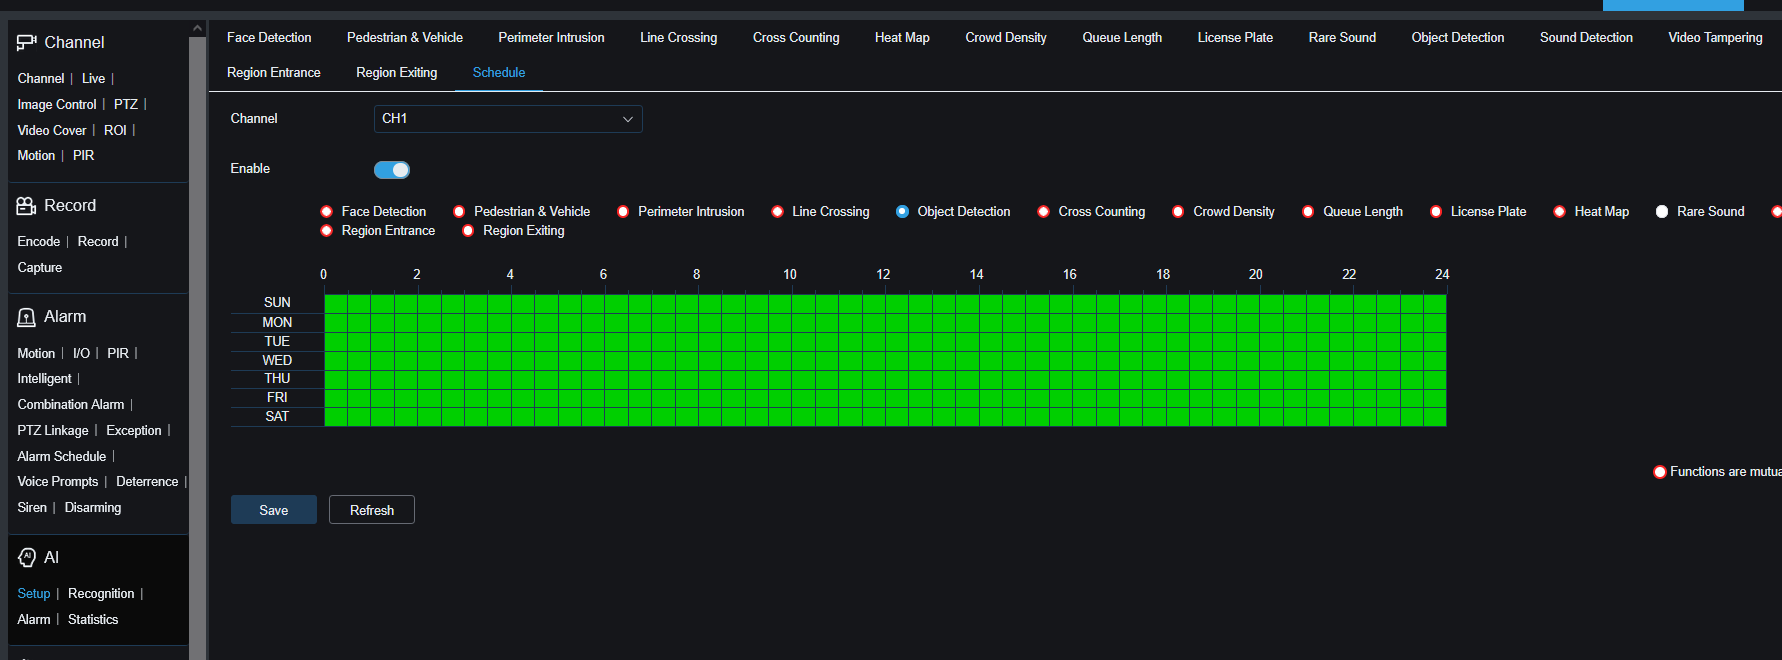Viewport: 1782px width, 660px height.
Task: Open the Deterrence link
Action: pos(147,482)
